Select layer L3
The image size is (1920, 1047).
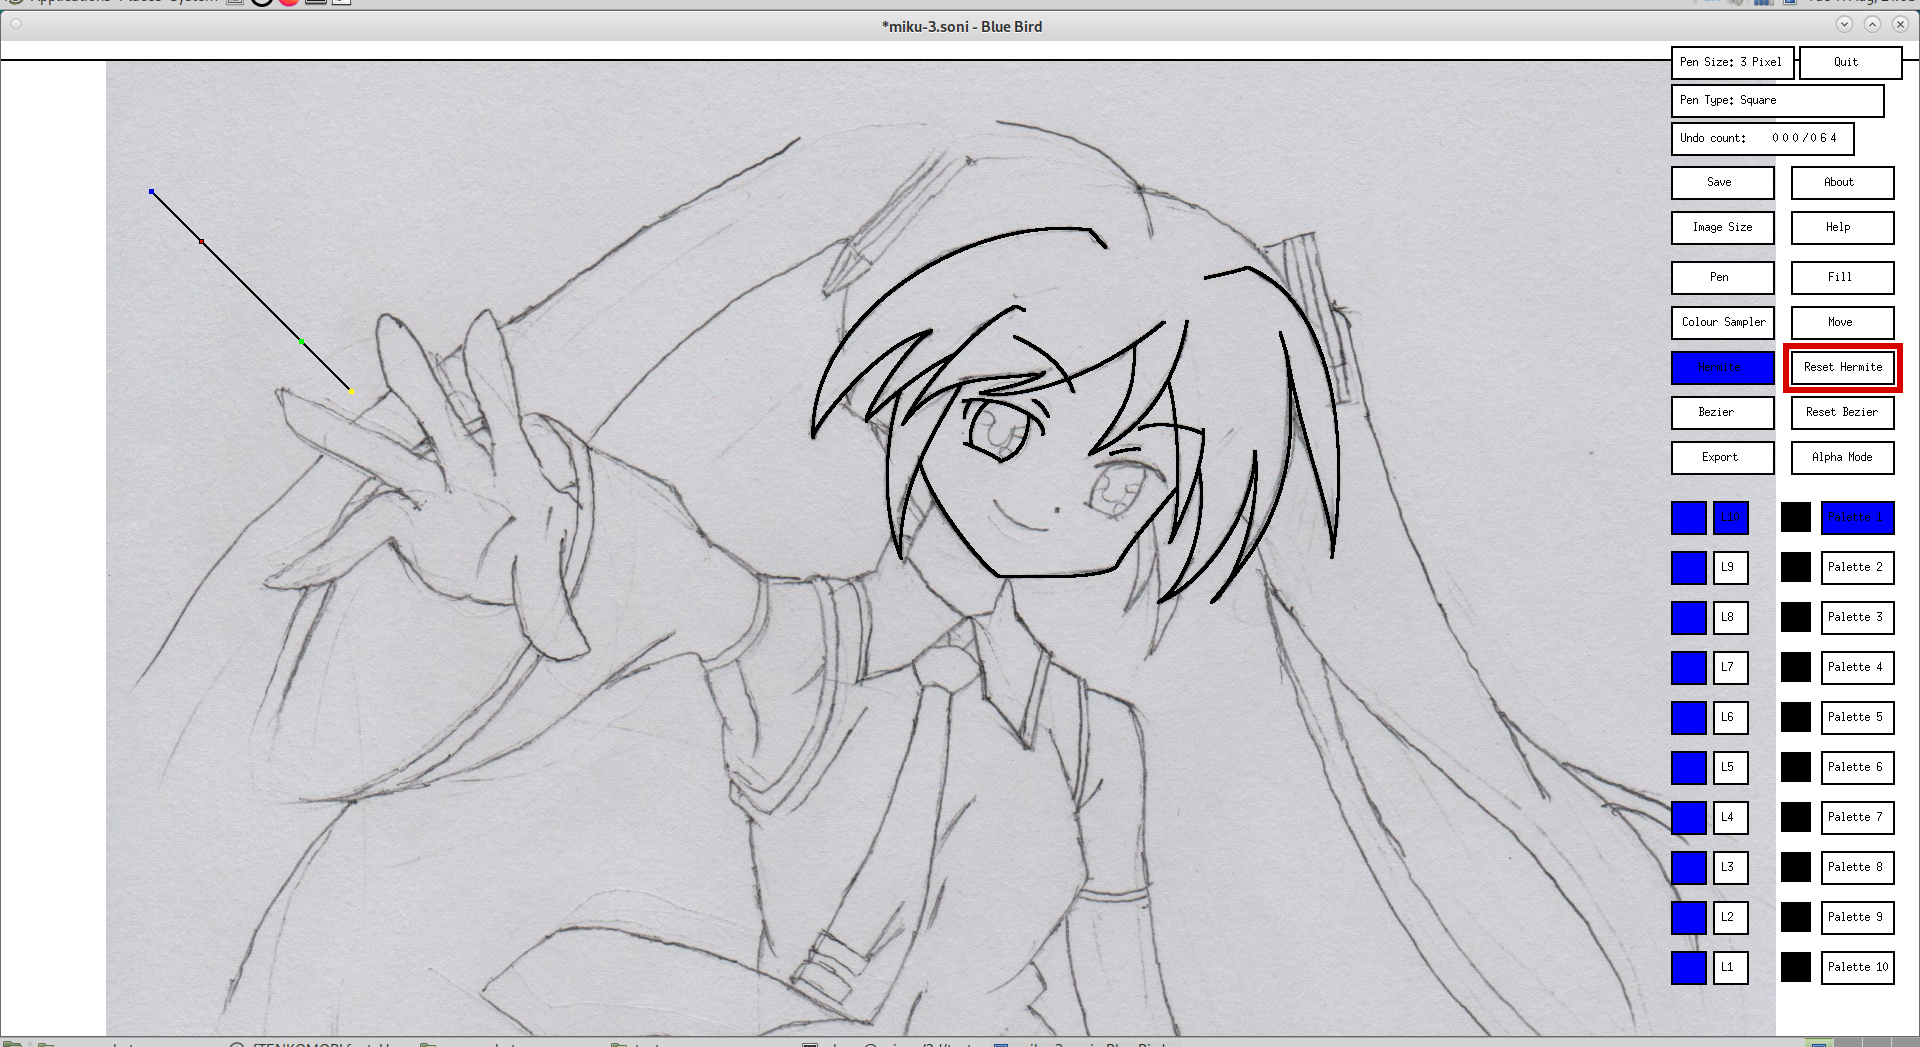pyautogui.click(x=1730, y=867)
